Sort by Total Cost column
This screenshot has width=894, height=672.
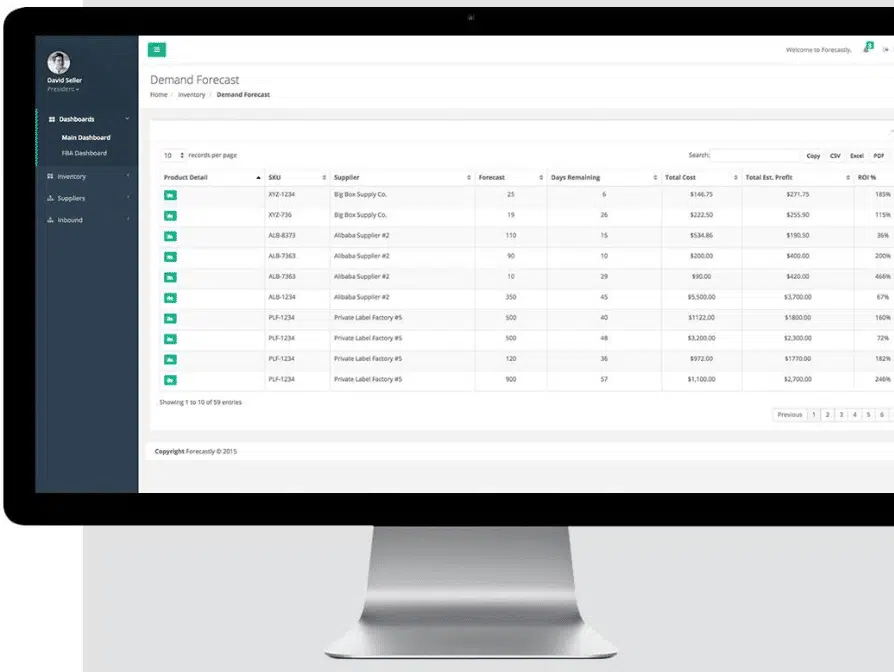701,177
